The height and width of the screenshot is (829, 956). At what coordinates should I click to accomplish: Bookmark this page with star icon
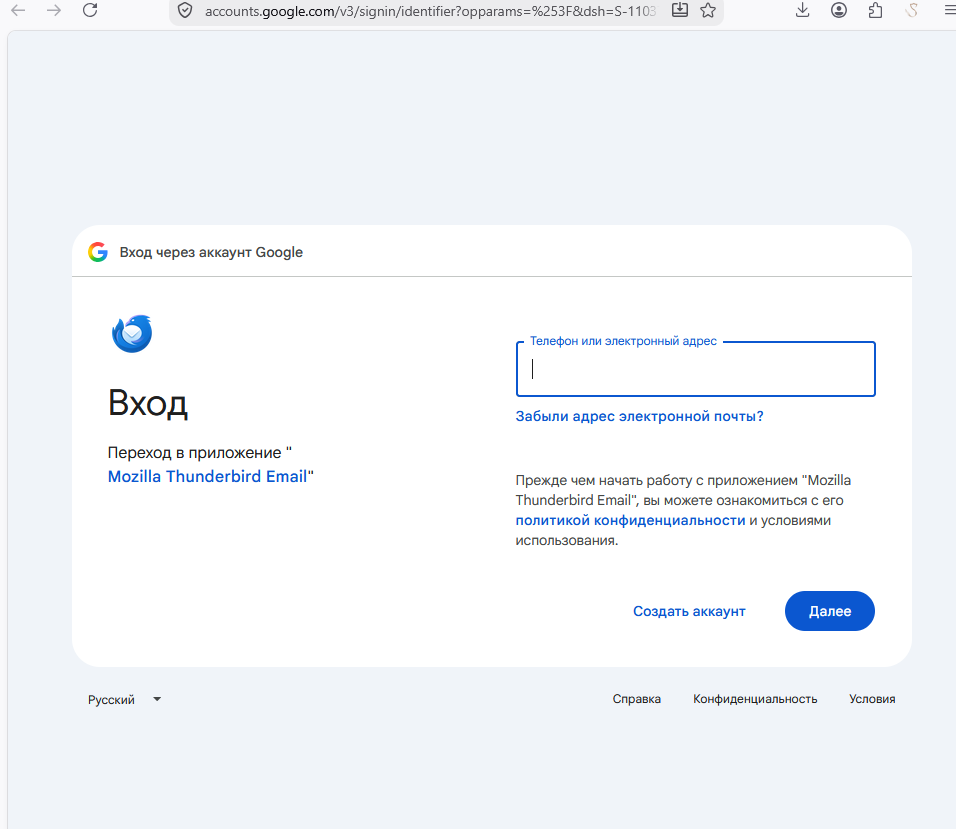tap(708, 10)
